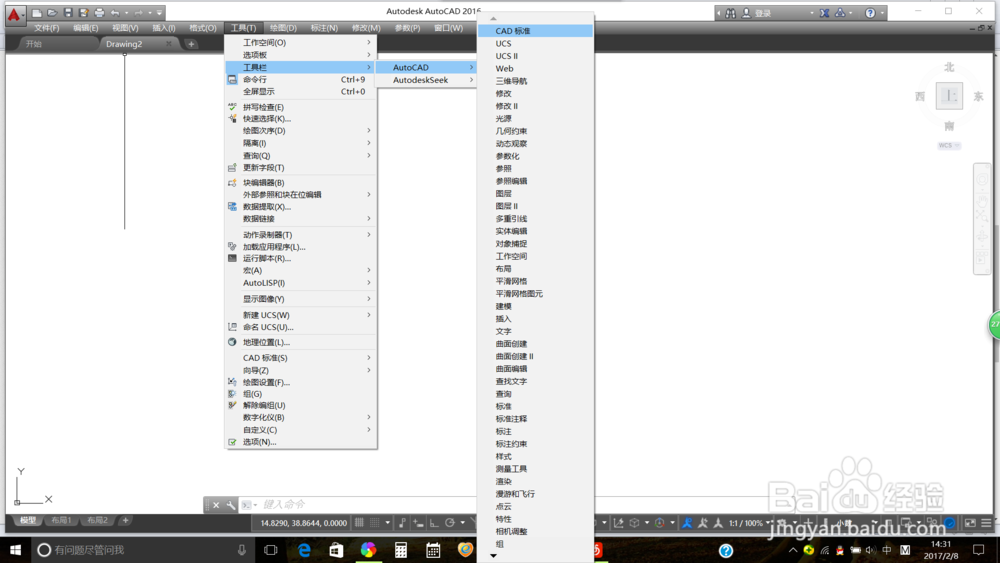Image resolution: width=1000 pixels, height=563 pixels.
Task: Click the Cortana search box on taskbar
Action: click(x=142, y=550)
